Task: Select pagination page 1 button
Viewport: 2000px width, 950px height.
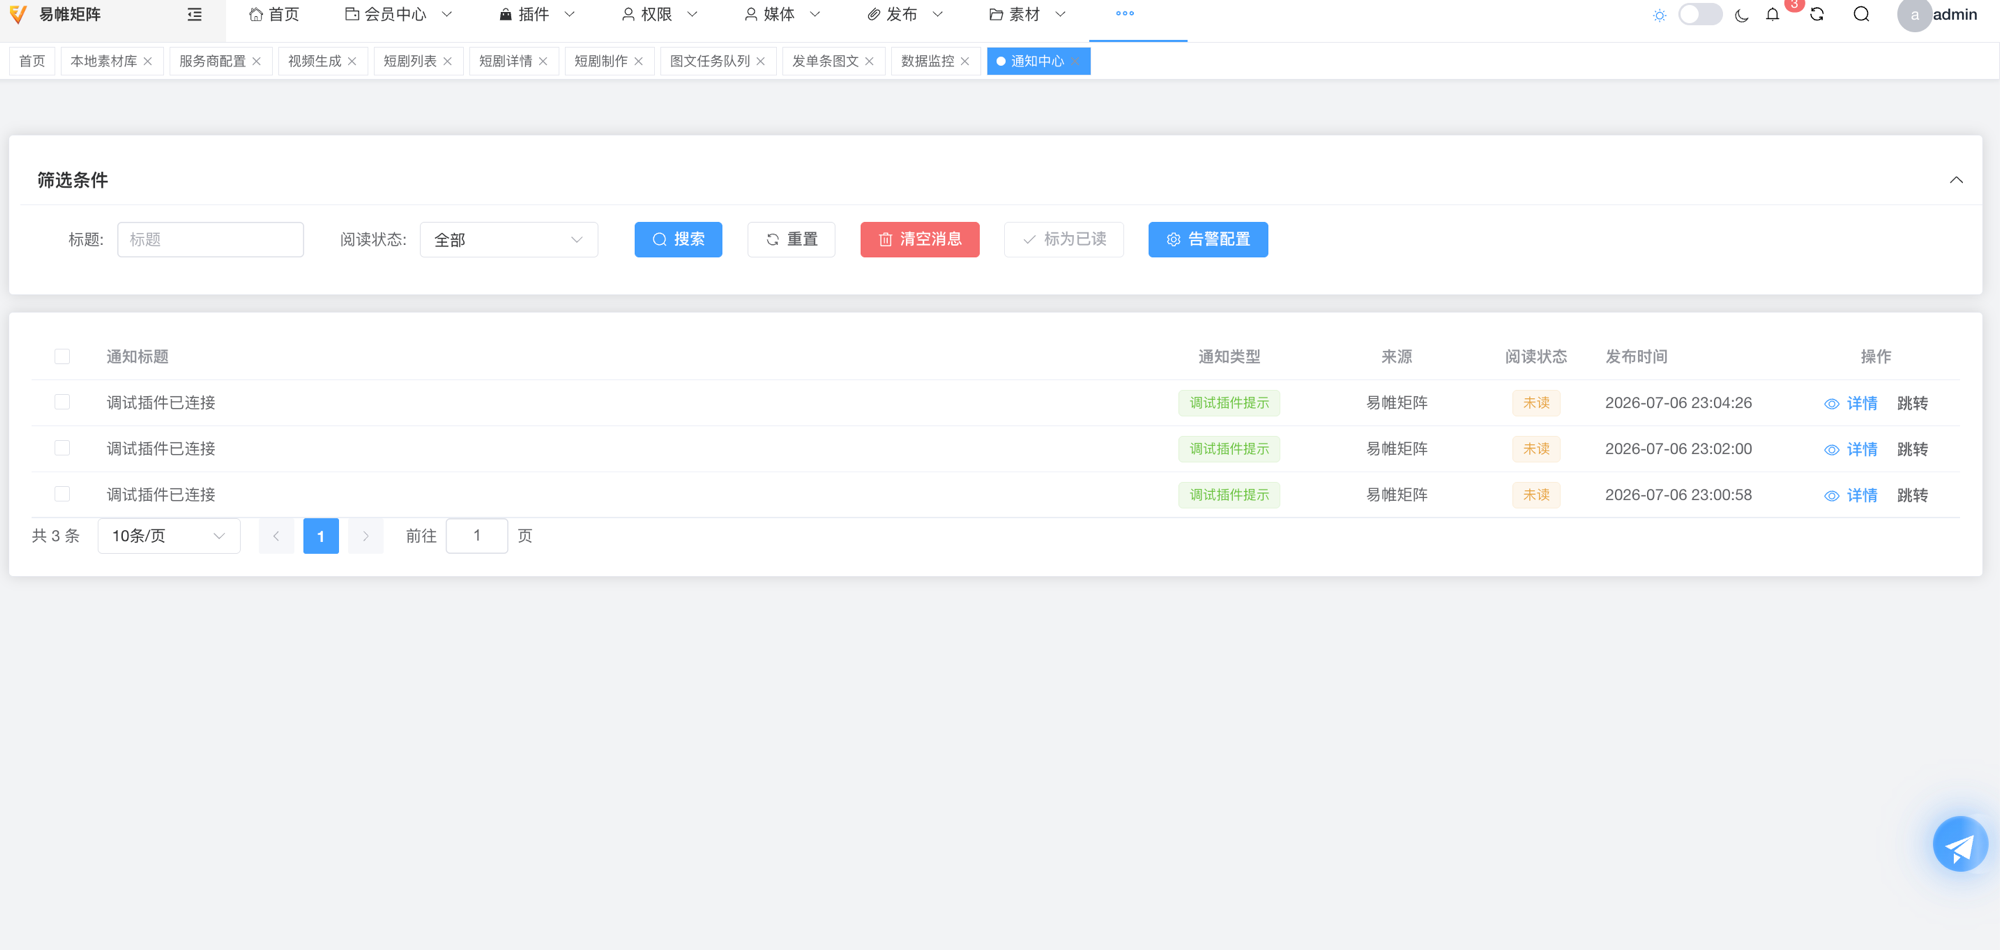Action: 321,536
